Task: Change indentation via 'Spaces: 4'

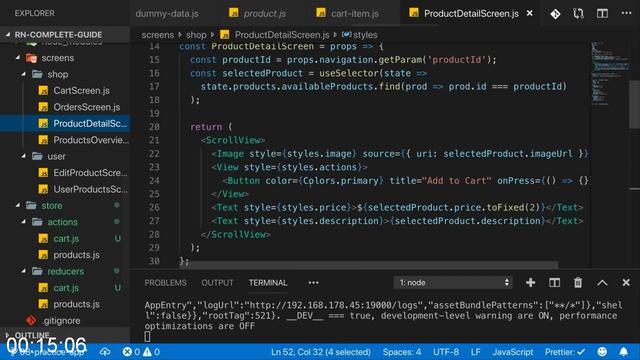Action: click(x=402, y=352)
